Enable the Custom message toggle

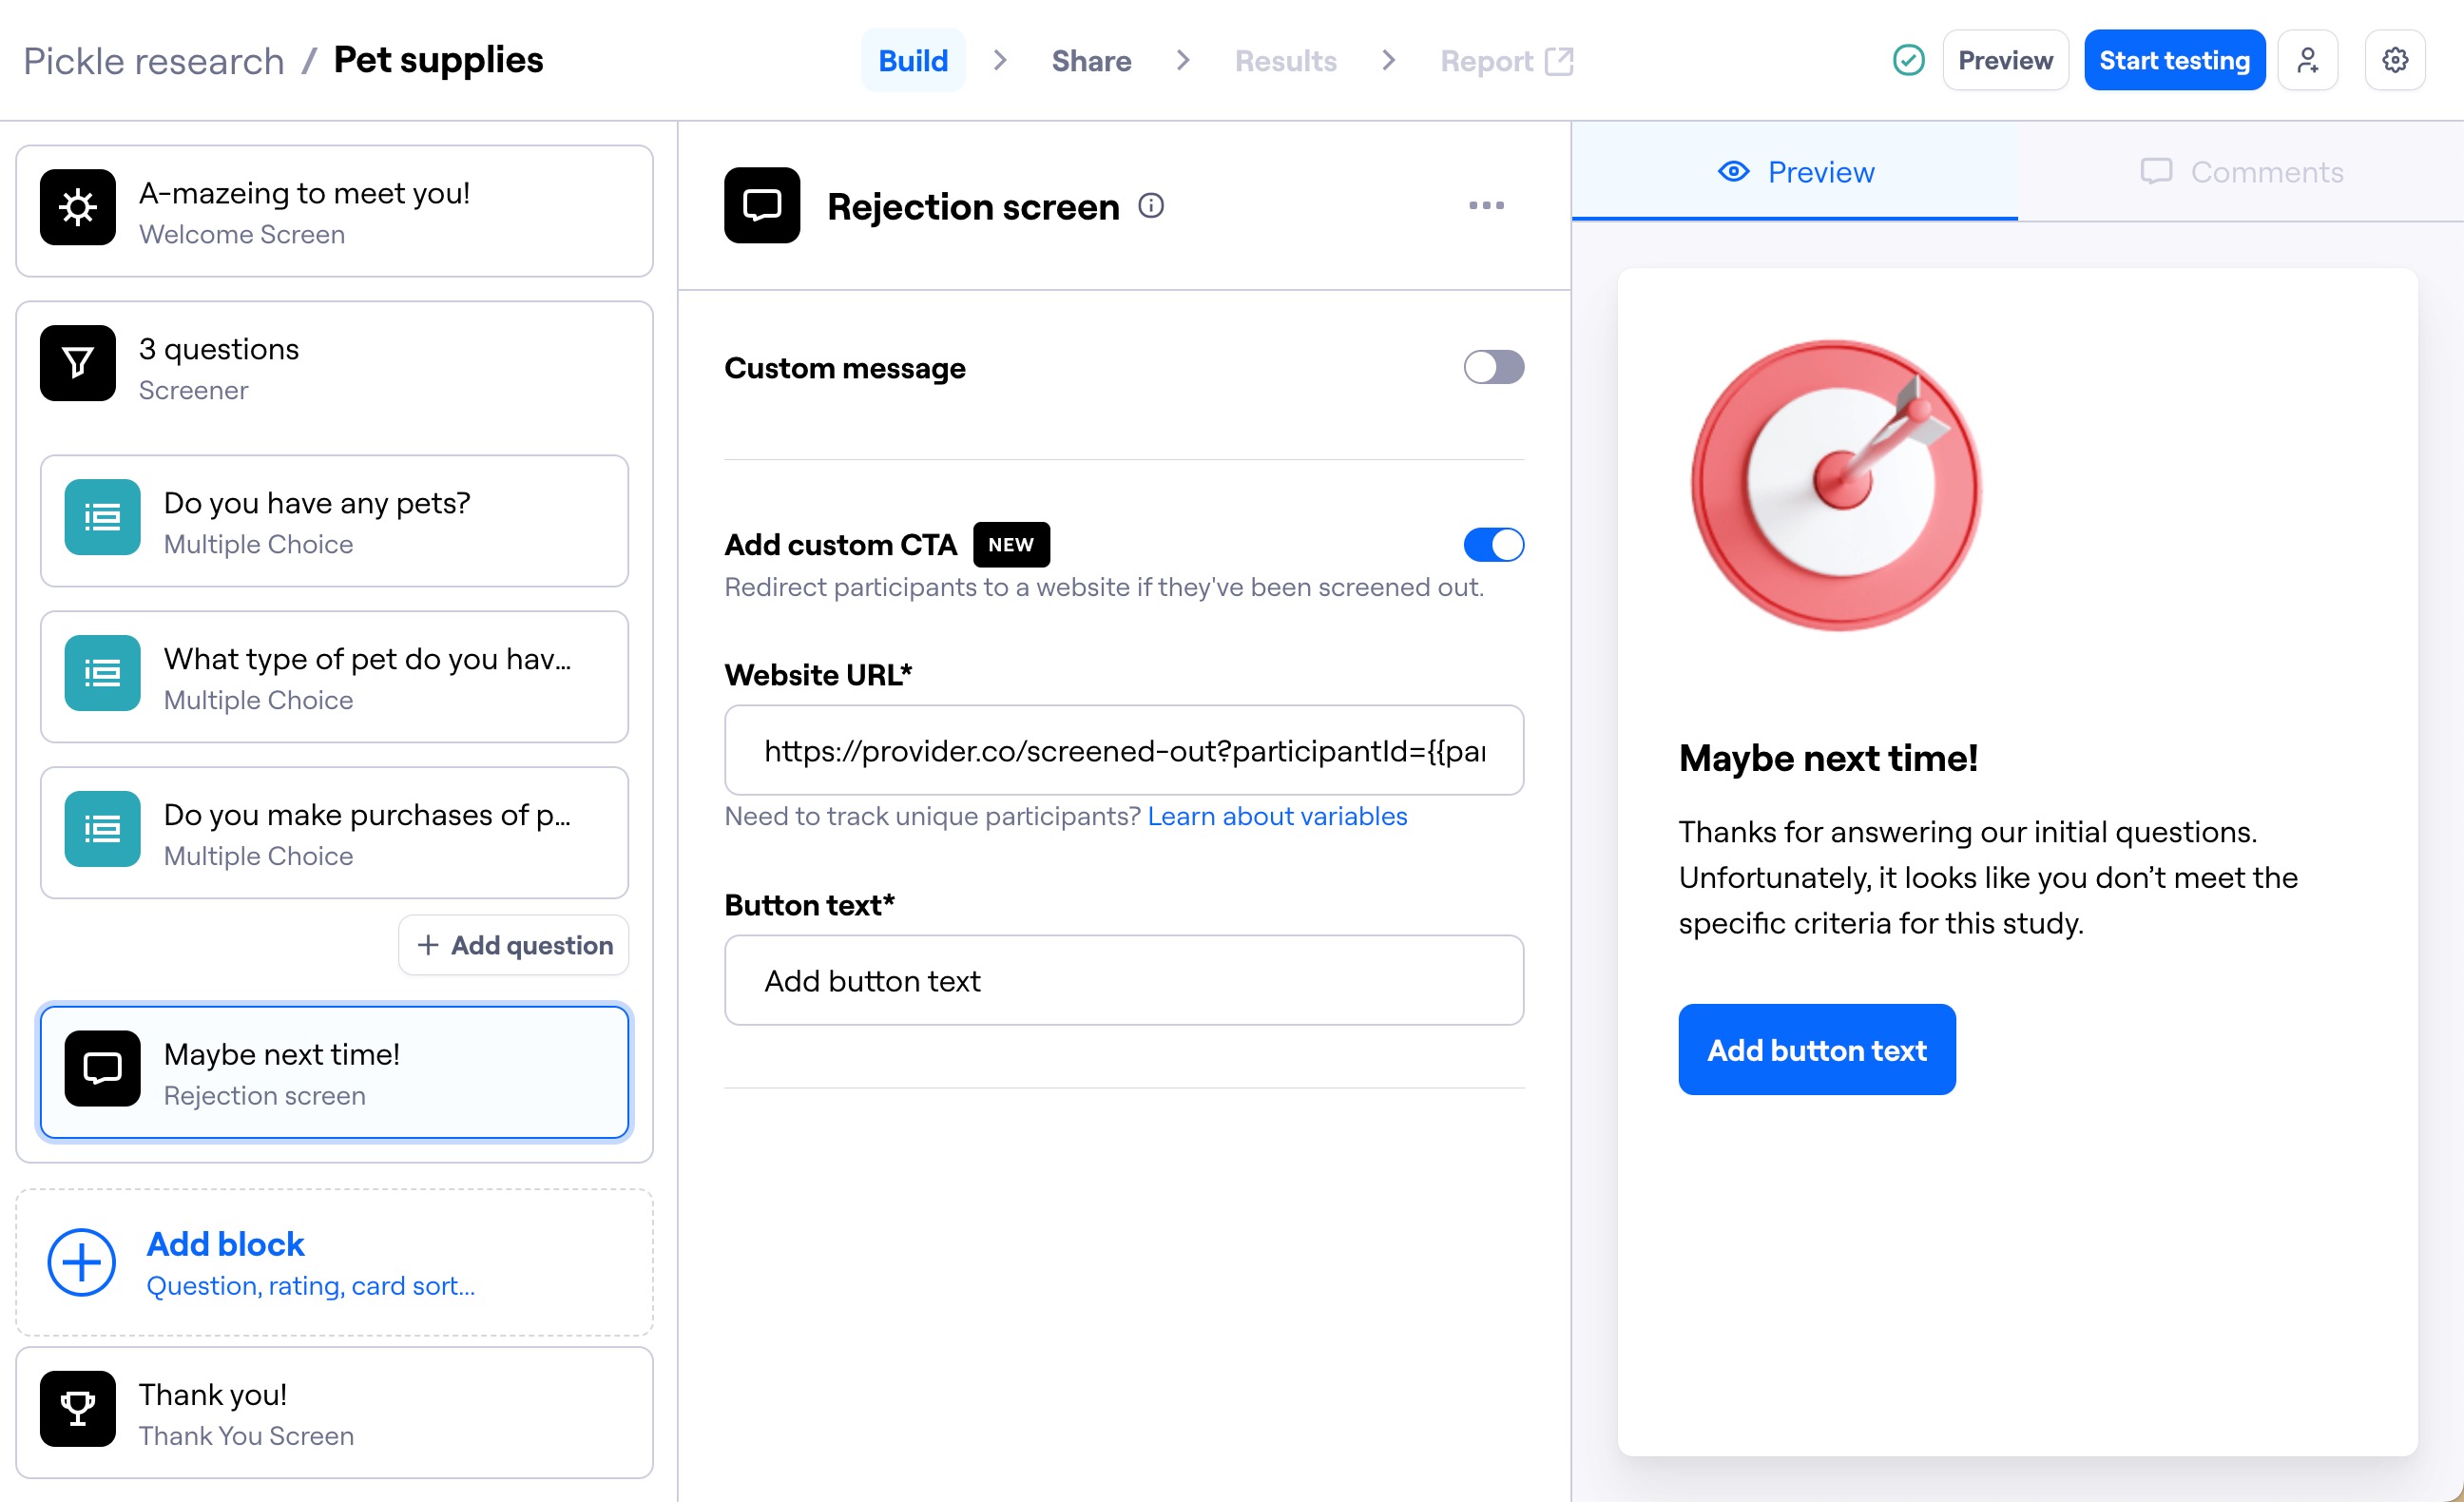point(1493,367)
